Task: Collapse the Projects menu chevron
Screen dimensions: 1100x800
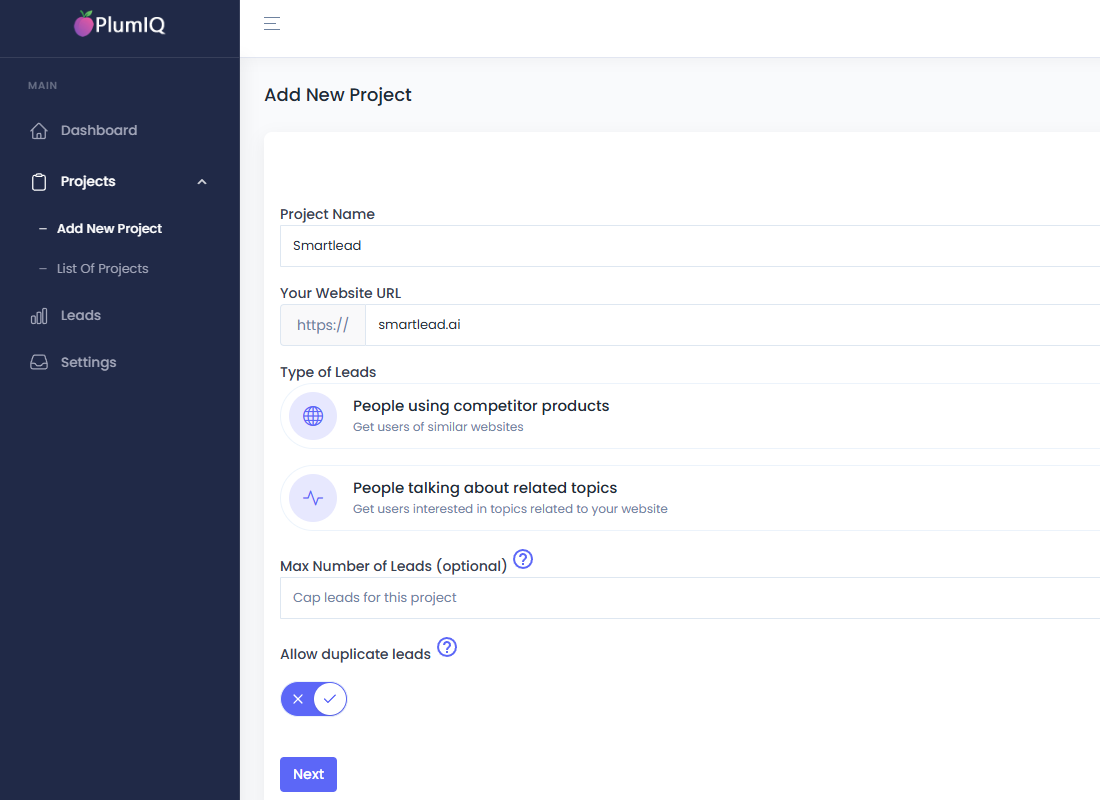Action: [x=202, y=182]
